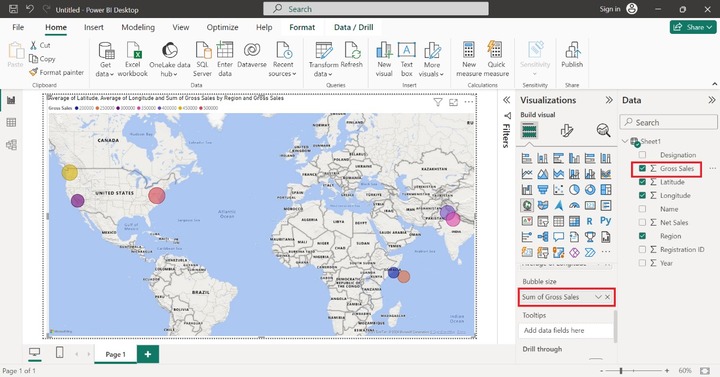
Task: Select the Treemap visual
Action: [606, 190]
